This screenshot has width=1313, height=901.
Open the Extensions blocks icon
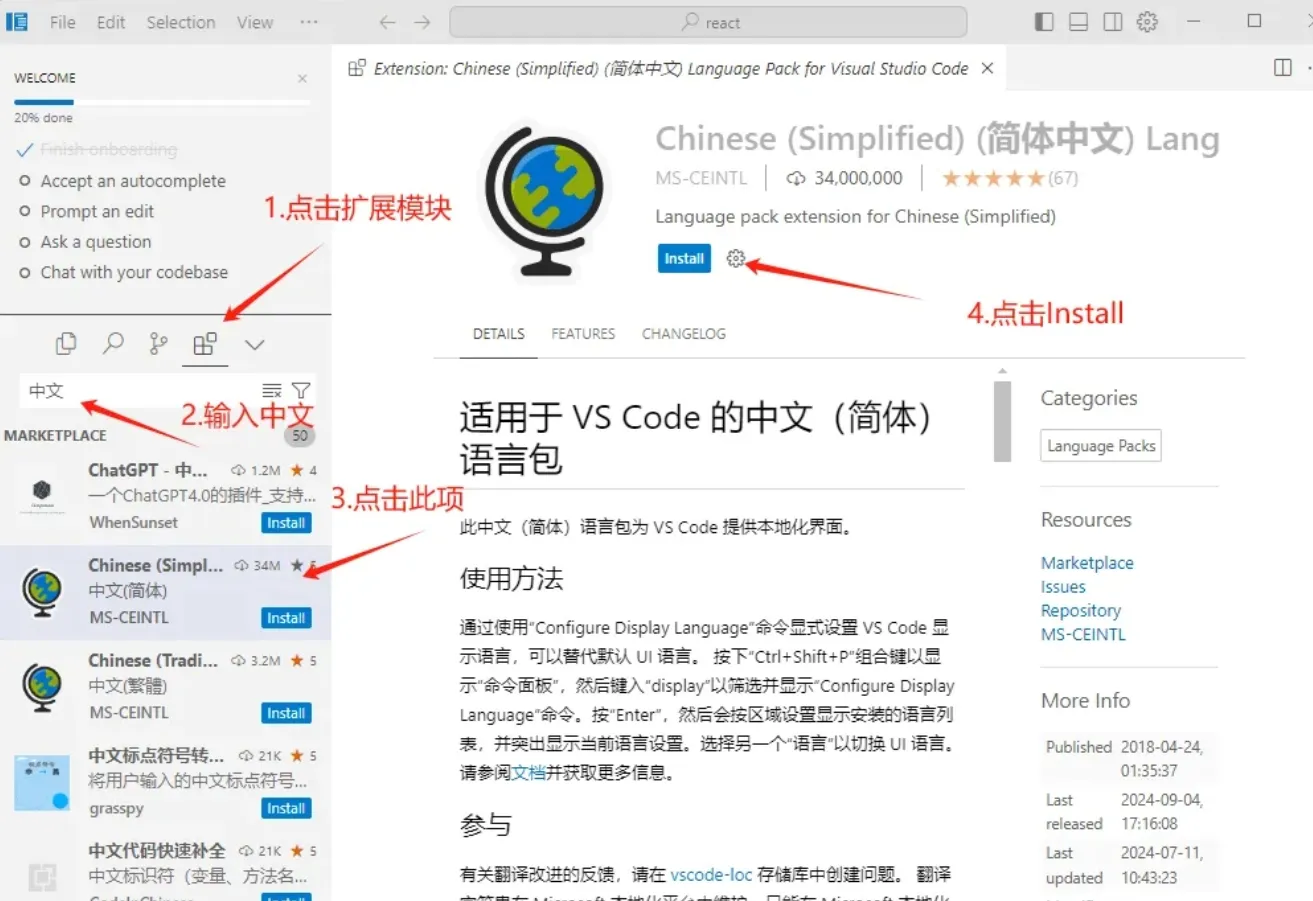205,344
